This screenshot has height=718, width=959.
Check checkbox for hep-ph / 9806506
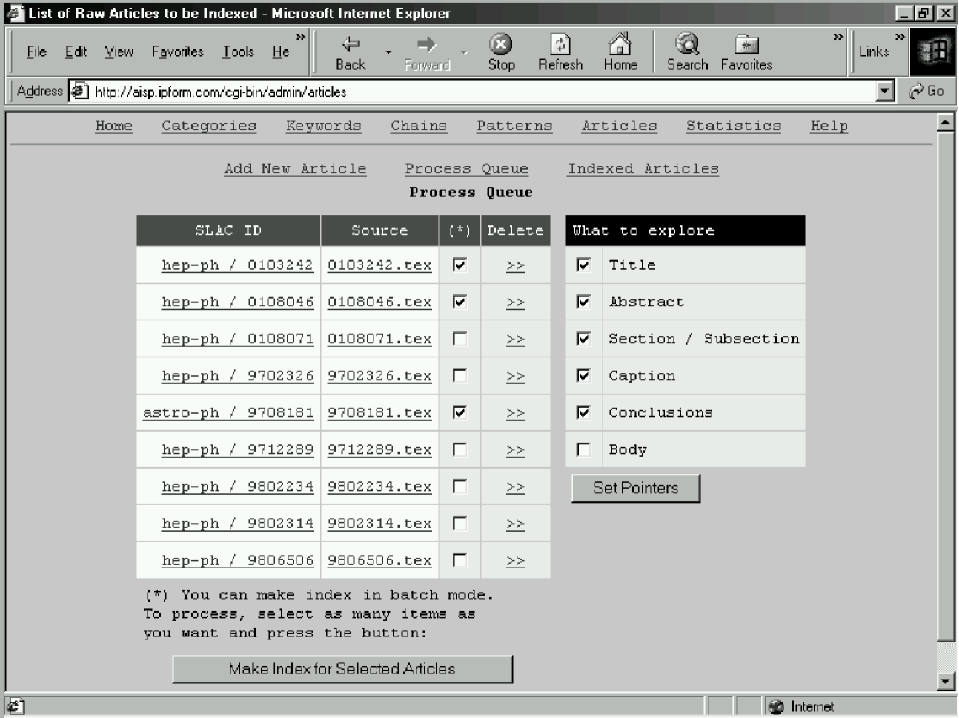[460, 560]
